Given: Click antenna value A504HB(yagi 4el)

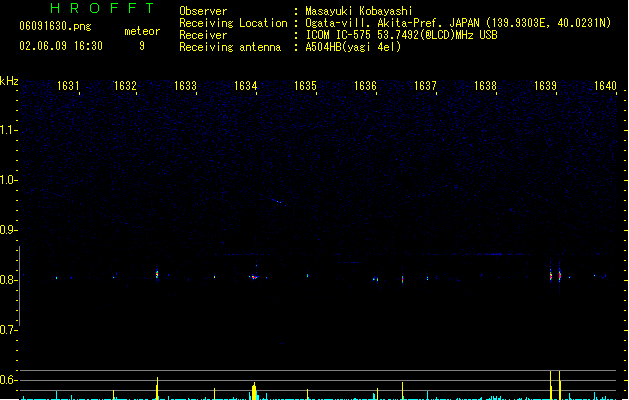Looking at the screenshot, I should coord(353,47).
